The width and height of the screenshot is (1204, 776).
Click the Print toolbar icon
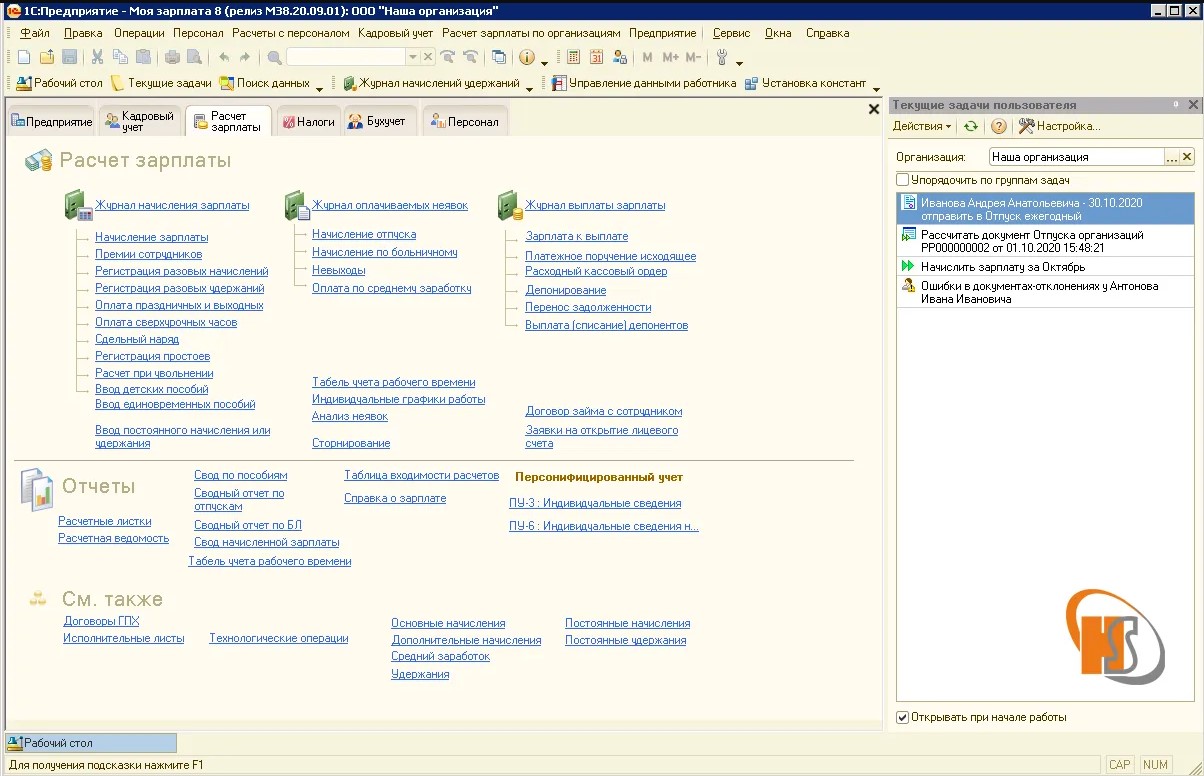pyautogui.click(x=172, y=57)
